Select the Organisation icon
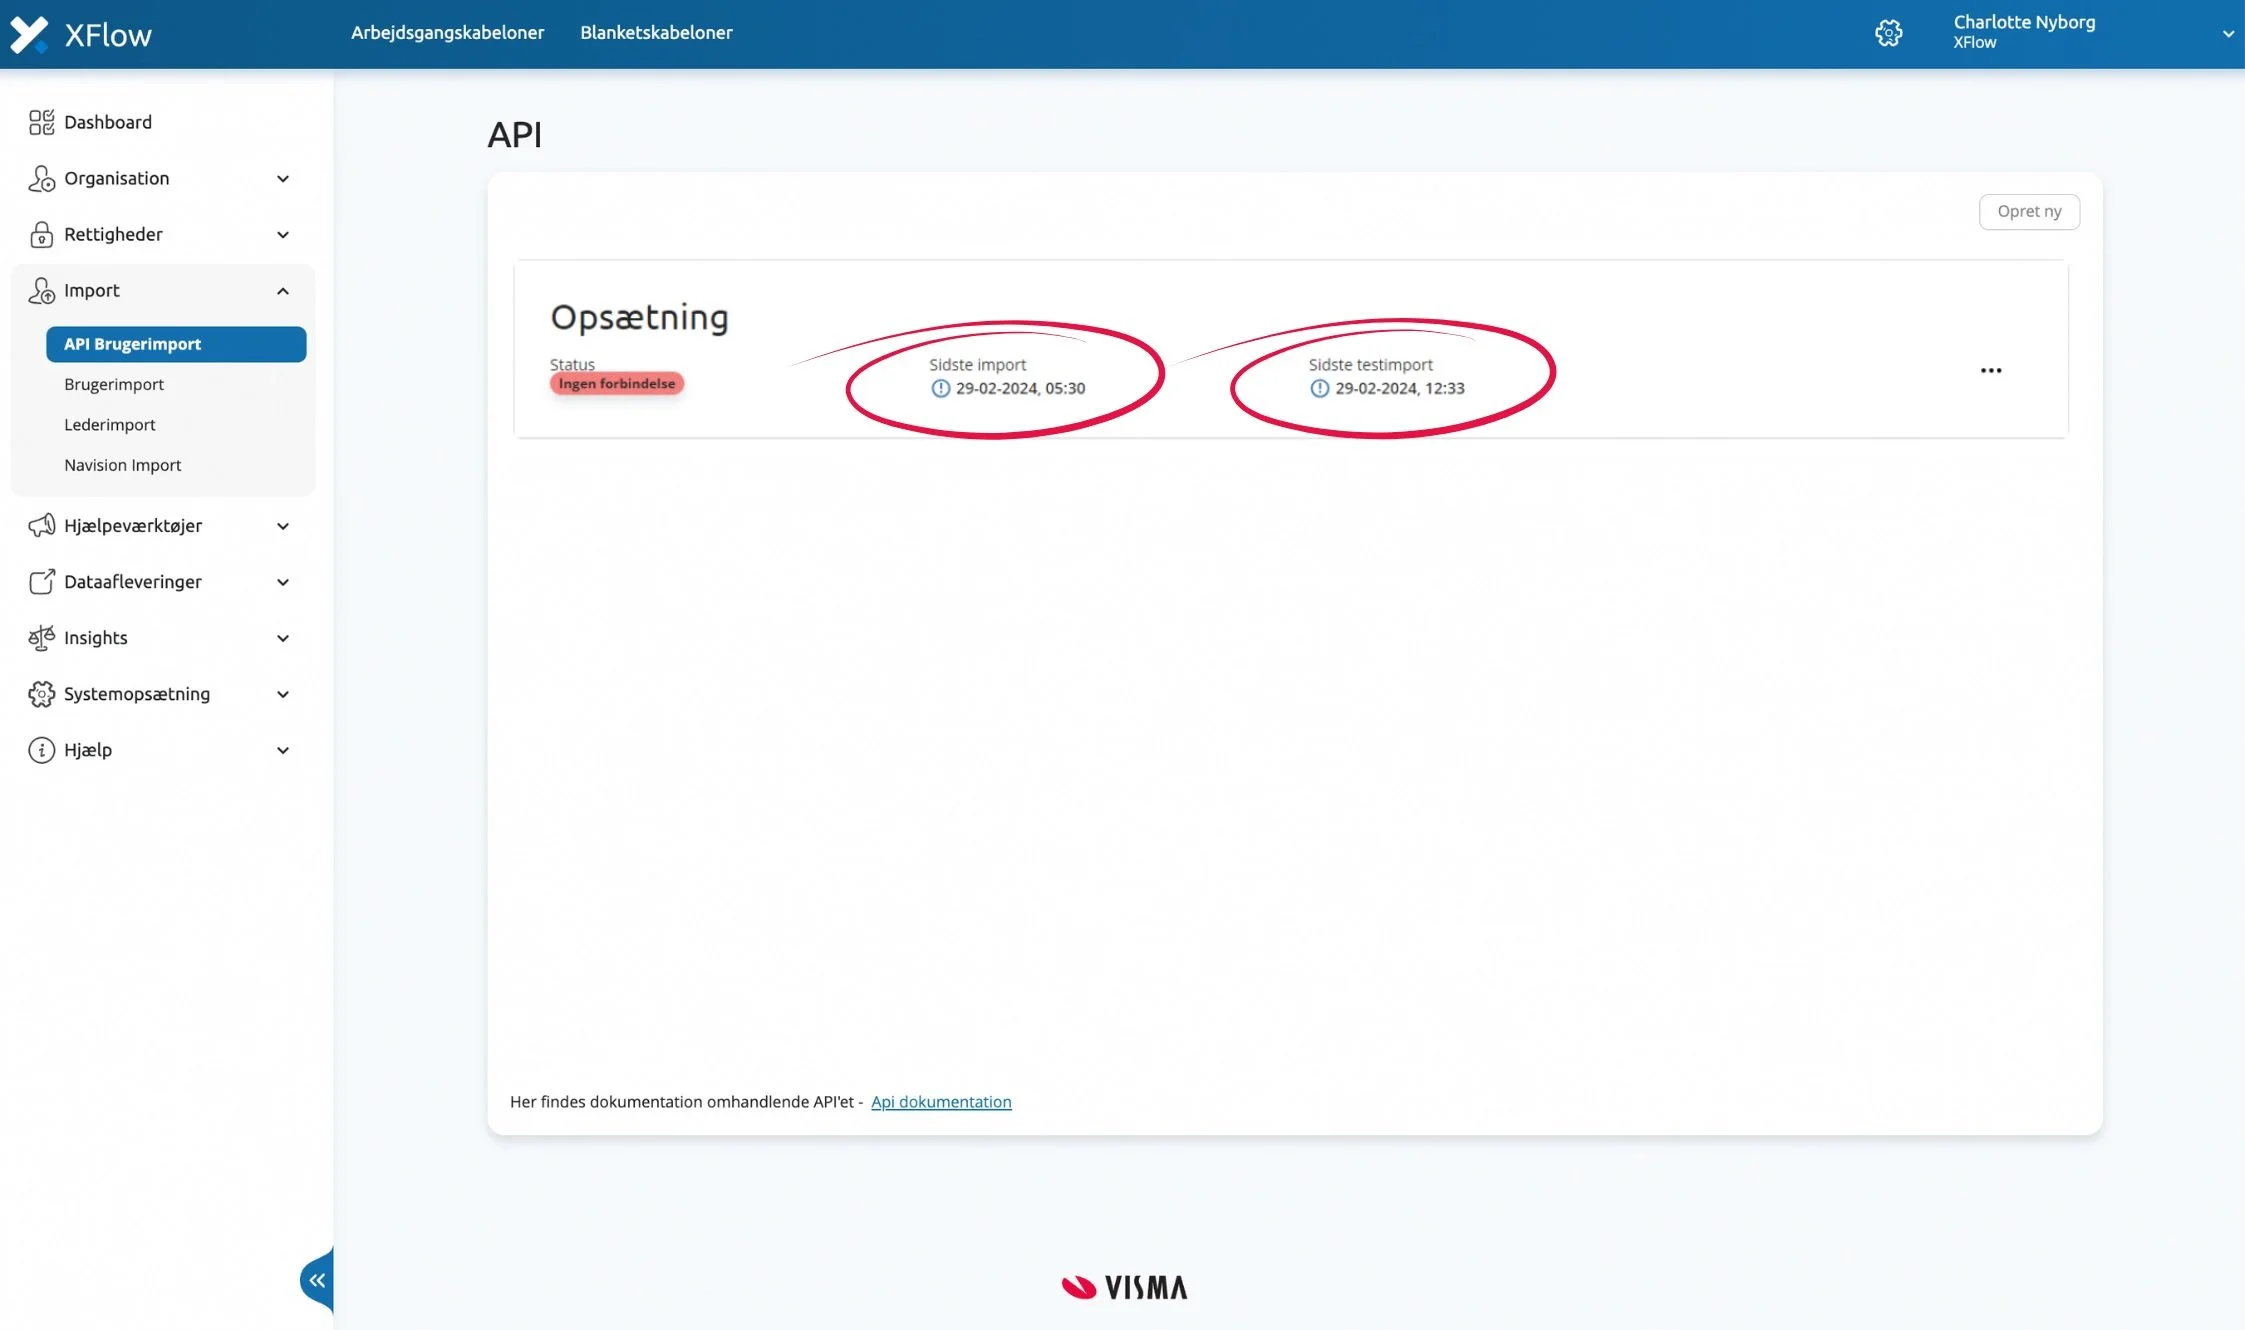The width and height of the screenshot is (2245, 1330). pyautogui.click(x=41, y=178)
